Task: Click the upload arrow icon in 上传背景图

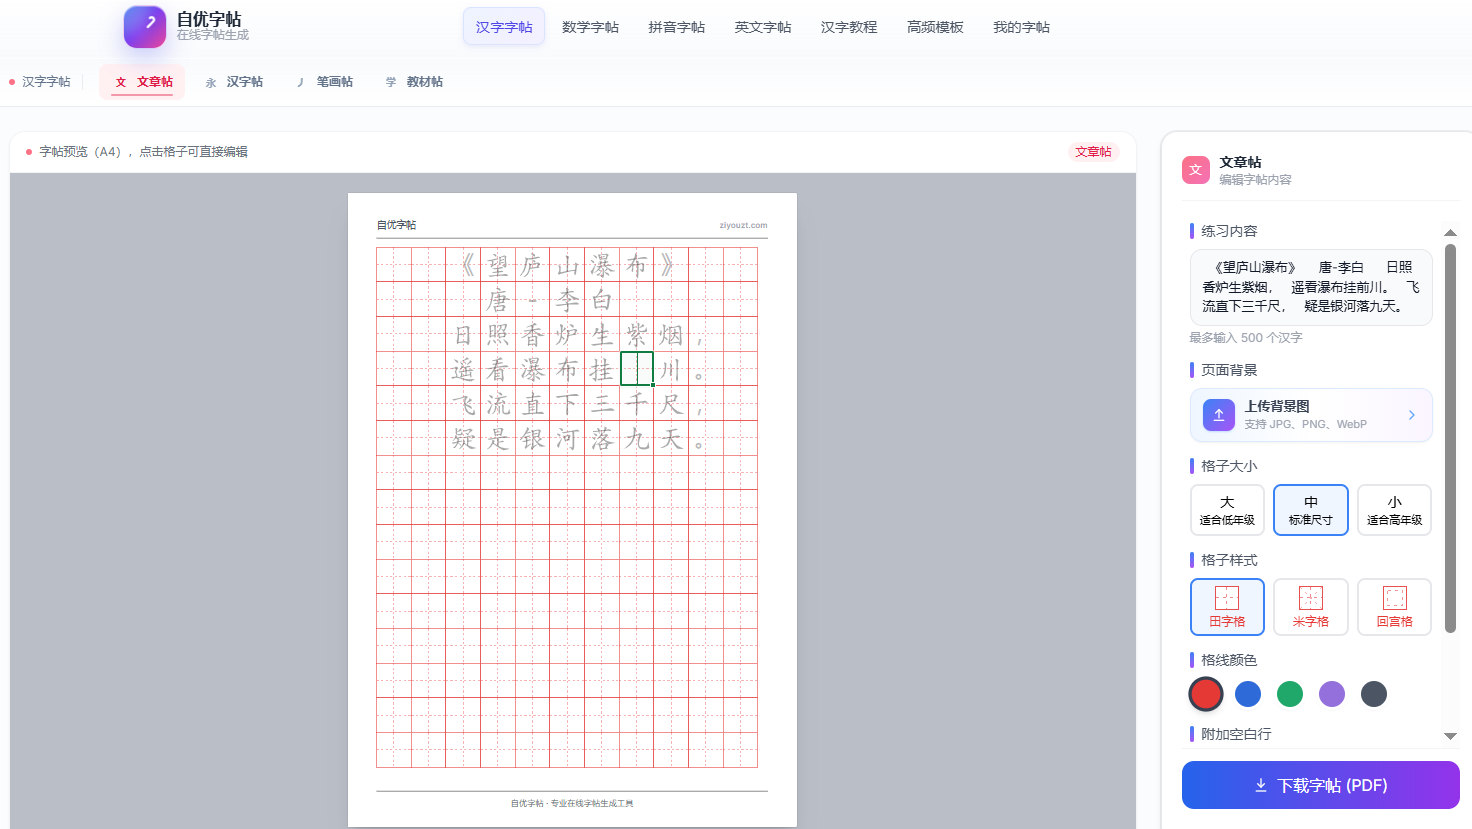Action: [1219, 415]
